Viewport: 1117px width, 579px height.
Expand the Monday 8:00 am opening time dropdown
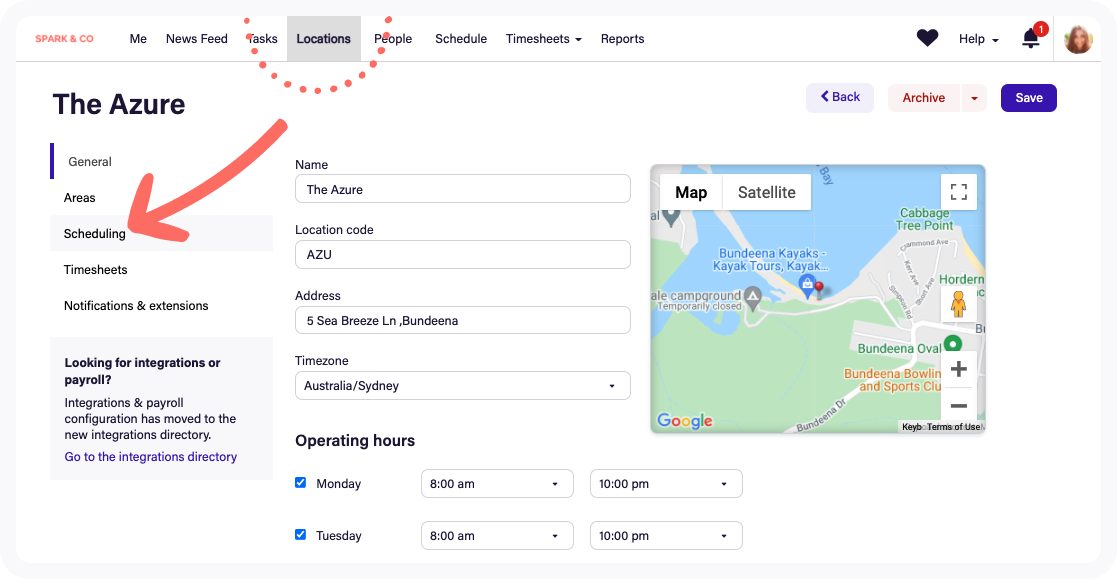coord(497,484)
